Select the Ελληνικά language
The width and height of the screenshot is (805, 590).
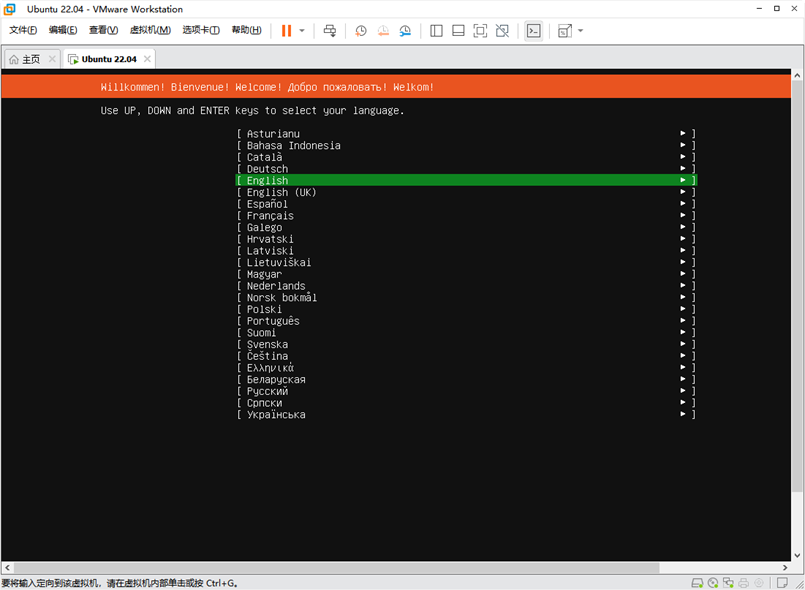(466, 368)
